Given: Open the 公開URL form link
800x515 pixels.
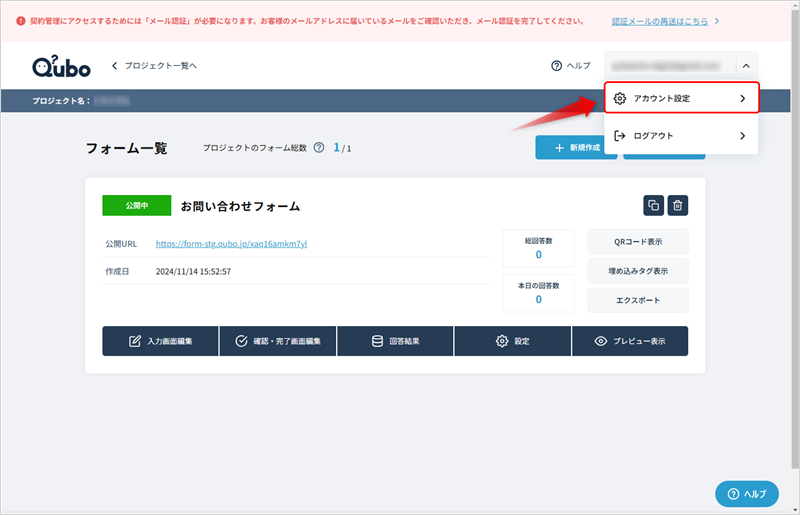Looking at the screenshot, I should click(231, 243).
